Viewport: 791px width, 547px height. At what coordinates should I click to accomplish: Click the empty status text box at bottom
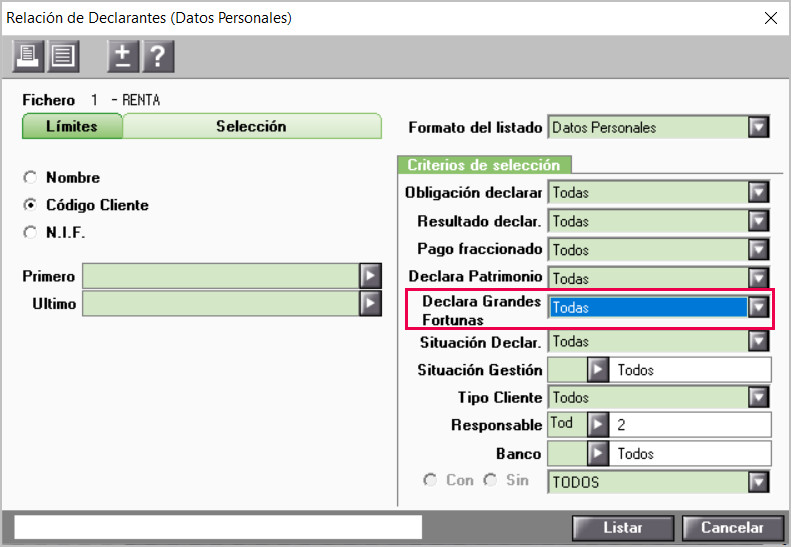click(x=218, y=527)
